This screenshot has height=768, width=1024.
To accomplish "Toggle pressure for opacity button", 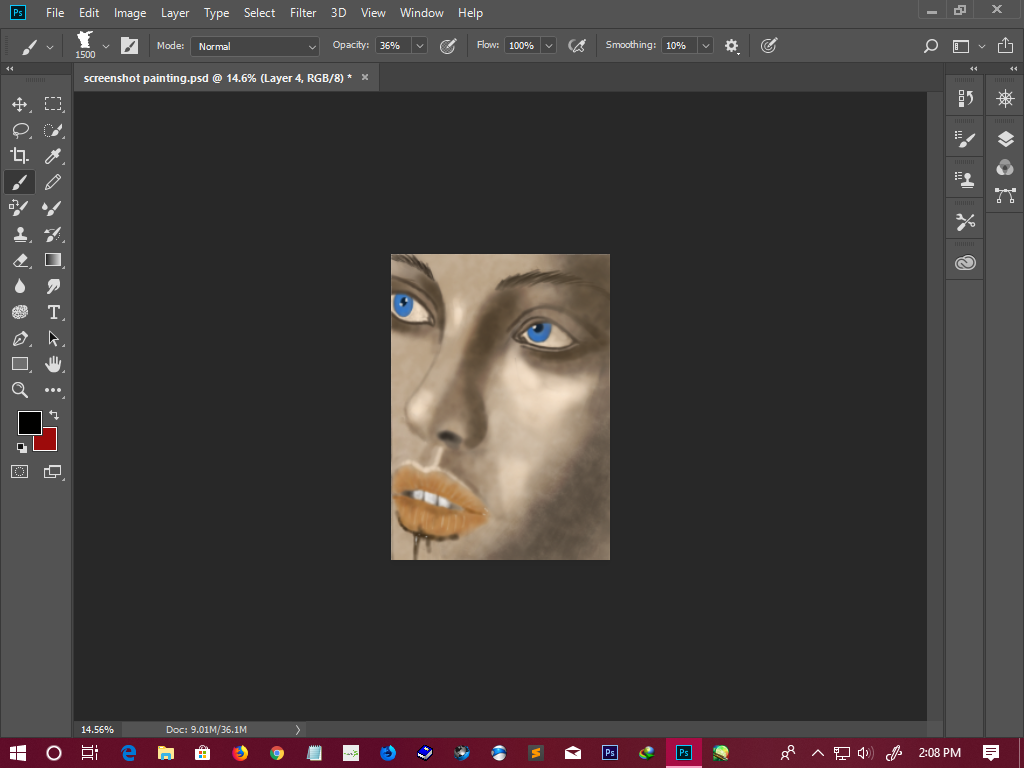I will [x=448, y=46].
